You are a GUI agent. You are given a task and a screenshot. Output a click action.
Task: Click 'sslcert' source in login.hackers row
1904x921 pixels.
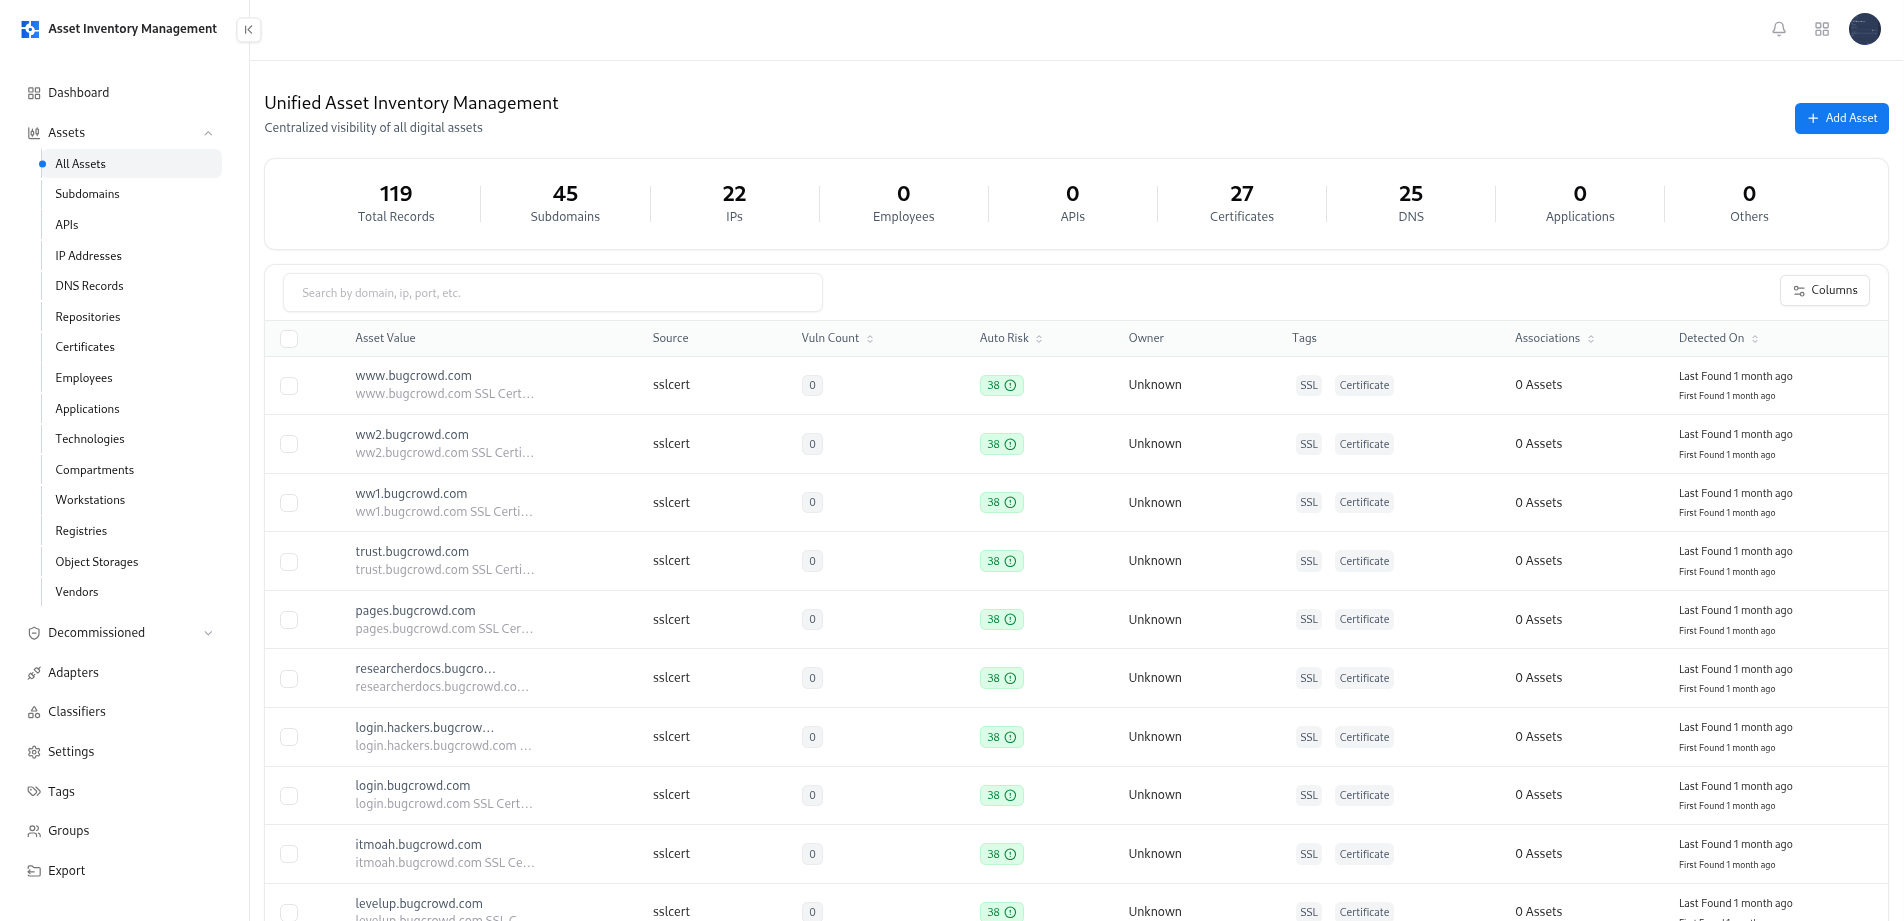tap(671, 737)
